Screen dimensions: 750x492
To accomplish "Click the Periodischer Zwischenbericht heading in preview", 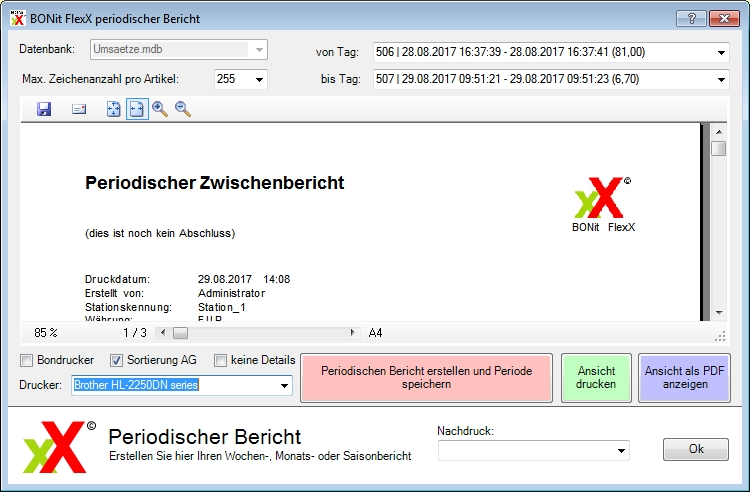I will pos(214,183).
